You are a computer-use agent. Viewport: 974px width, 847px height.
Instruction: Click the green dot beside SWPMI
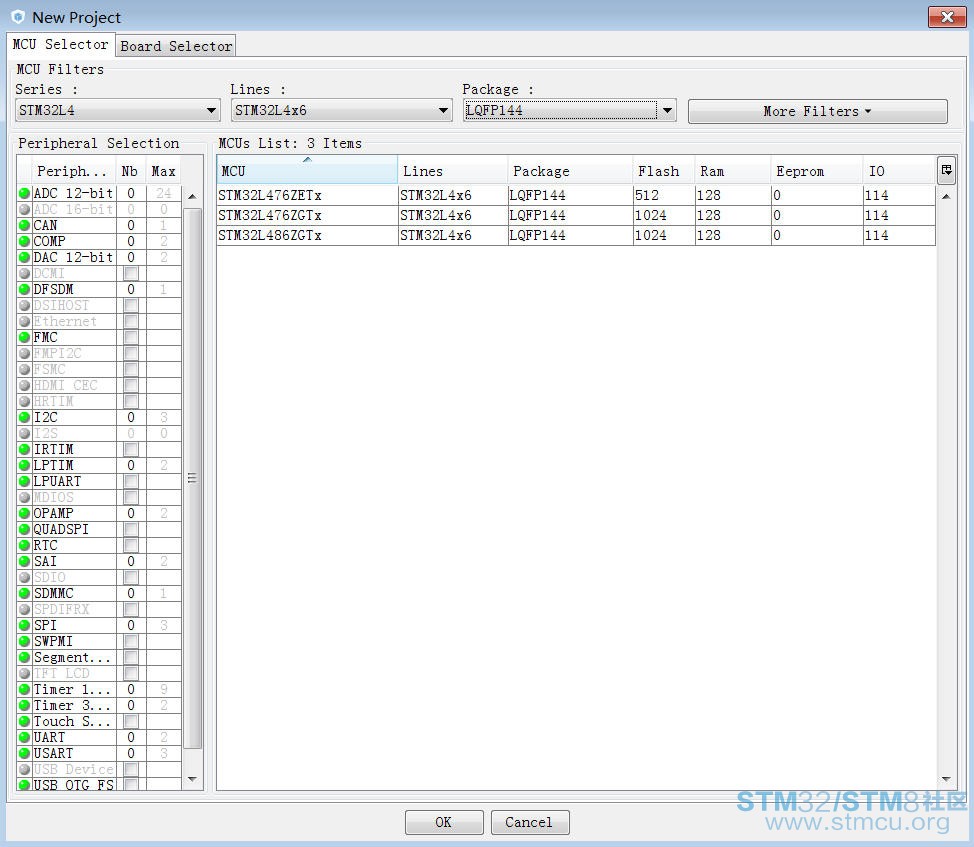point(24,641)
